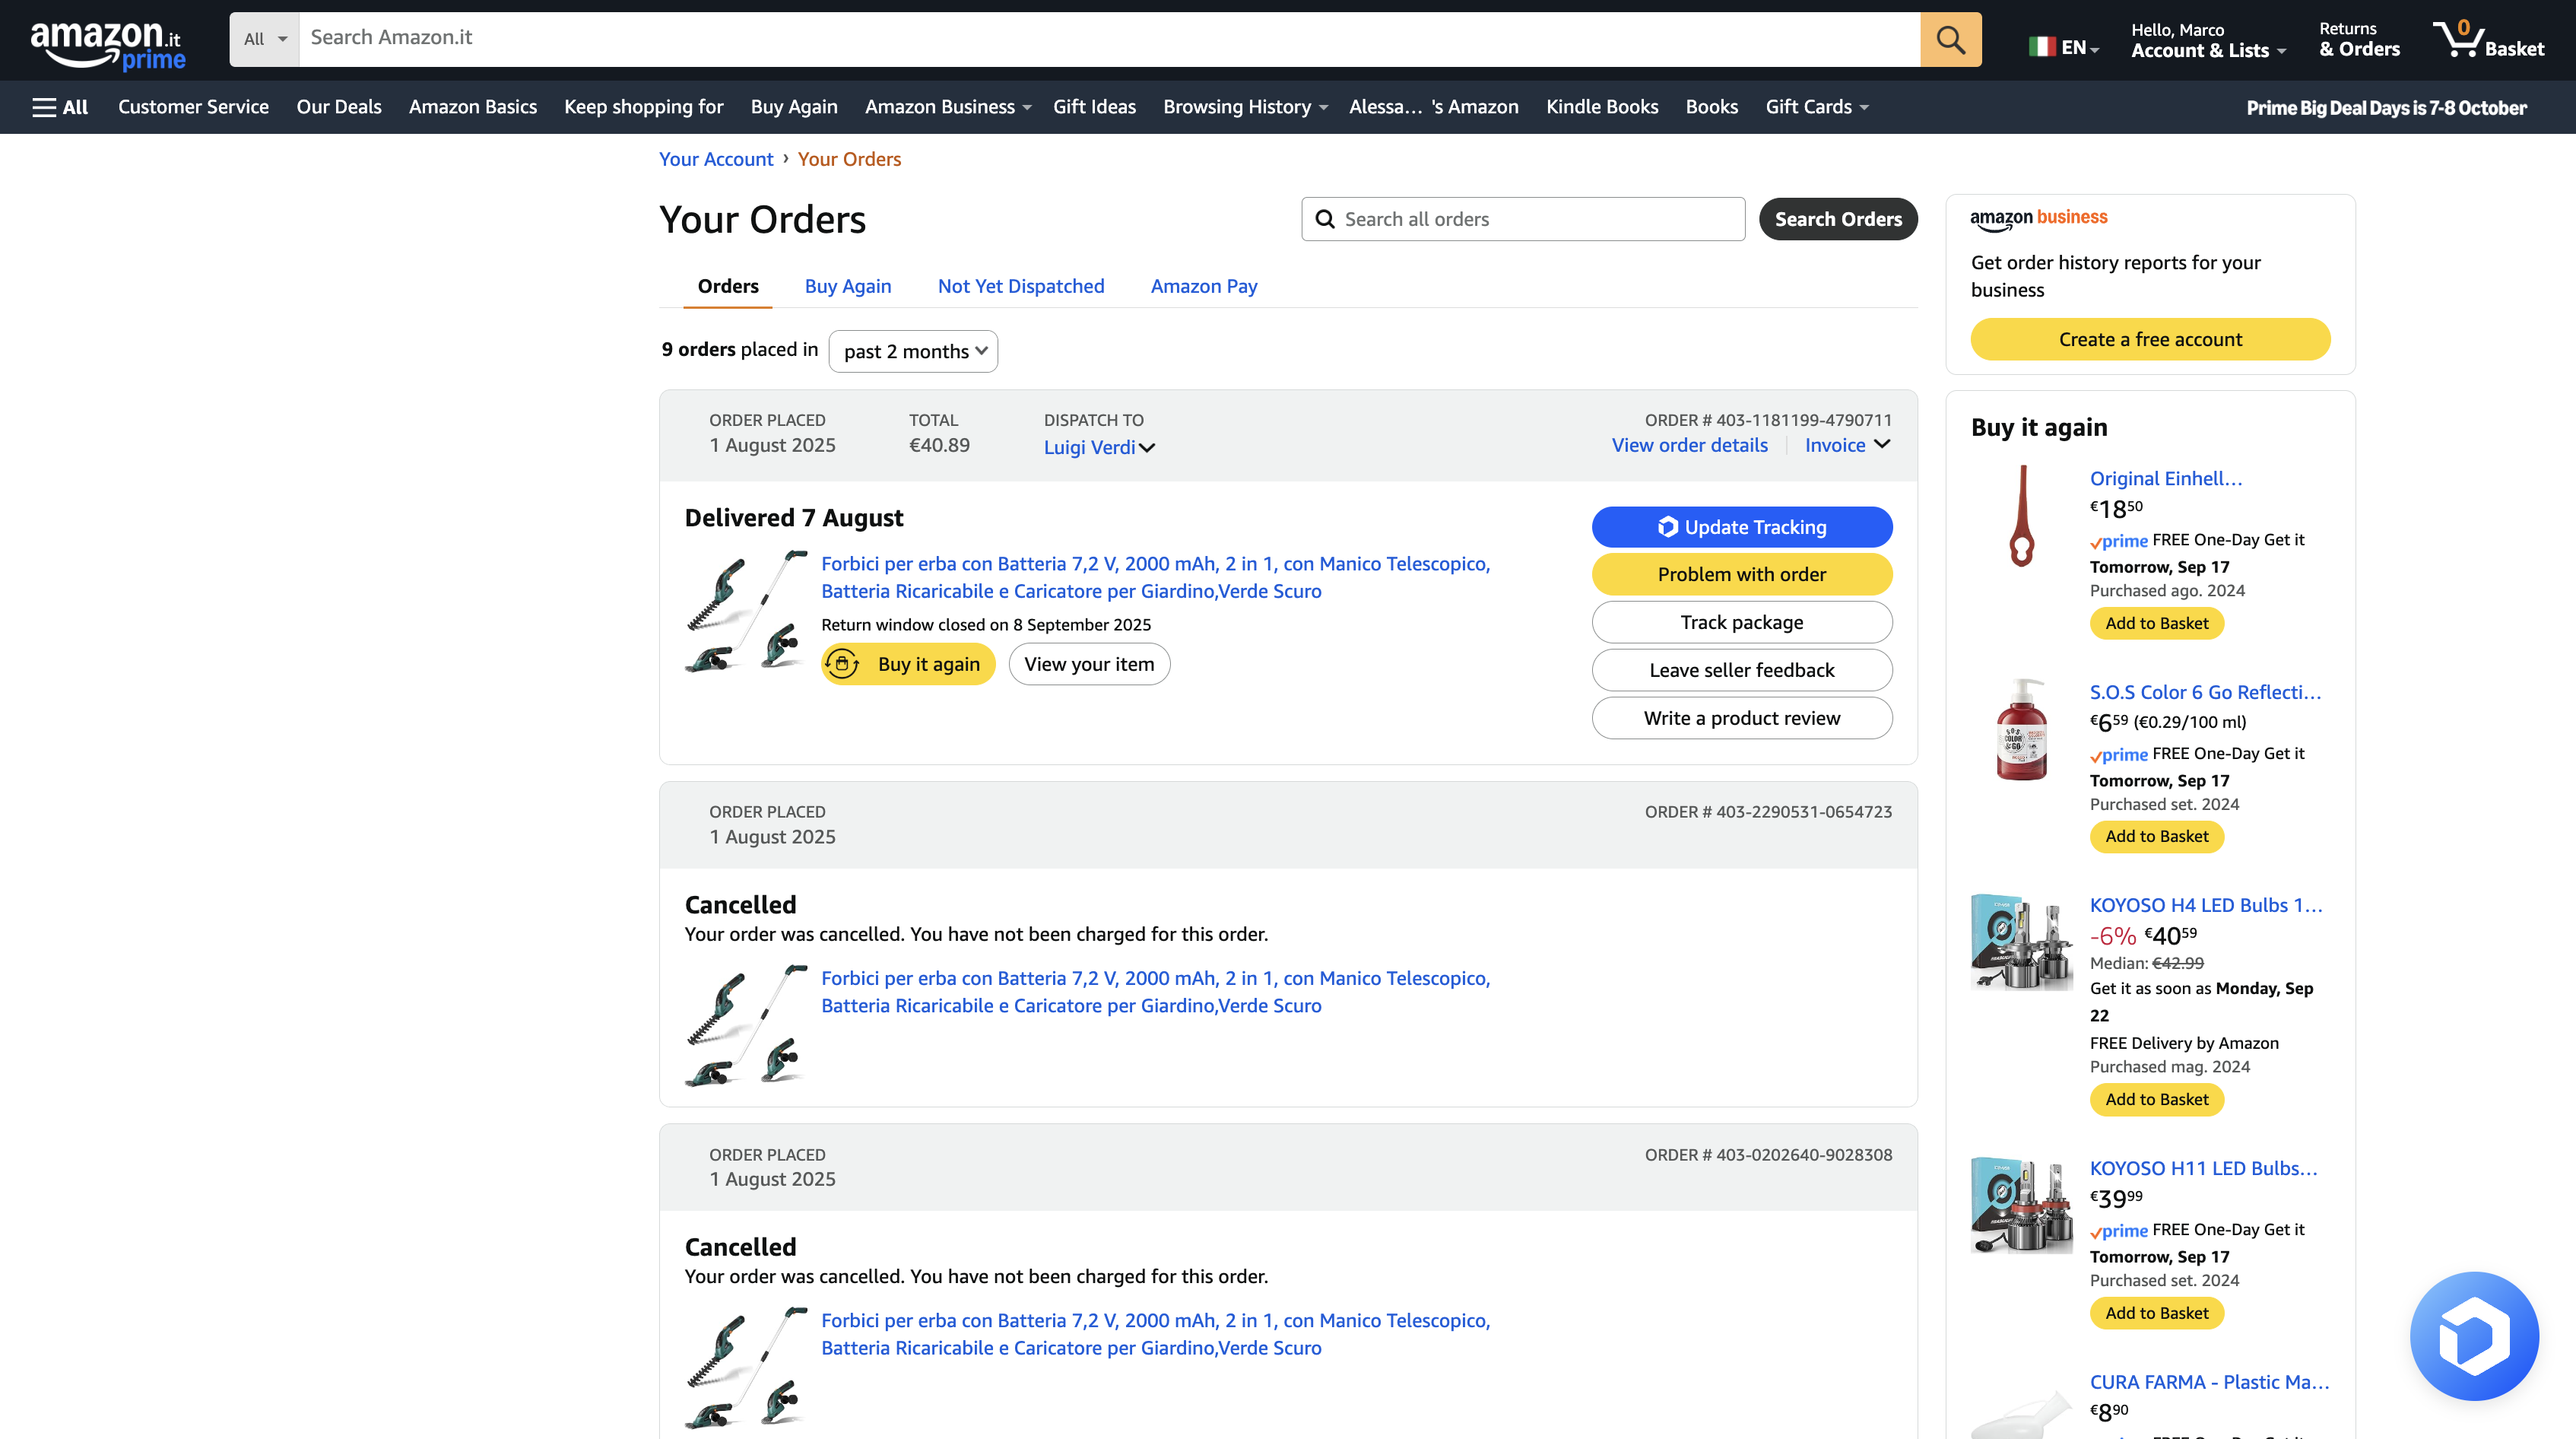Click the Search Amazon.it input field
The image size is (2576, 1439).
[1109, 39]
